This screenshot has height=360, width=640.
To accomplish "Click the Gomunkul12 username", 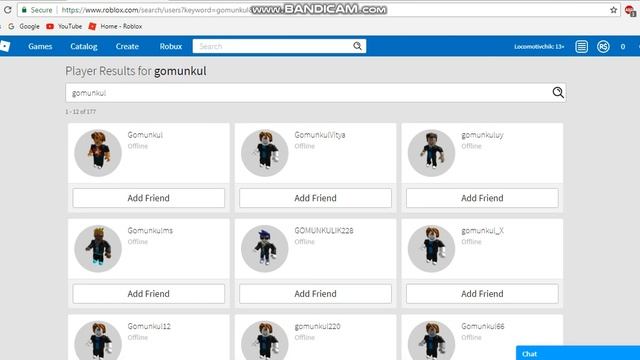I will coord(149,326).
